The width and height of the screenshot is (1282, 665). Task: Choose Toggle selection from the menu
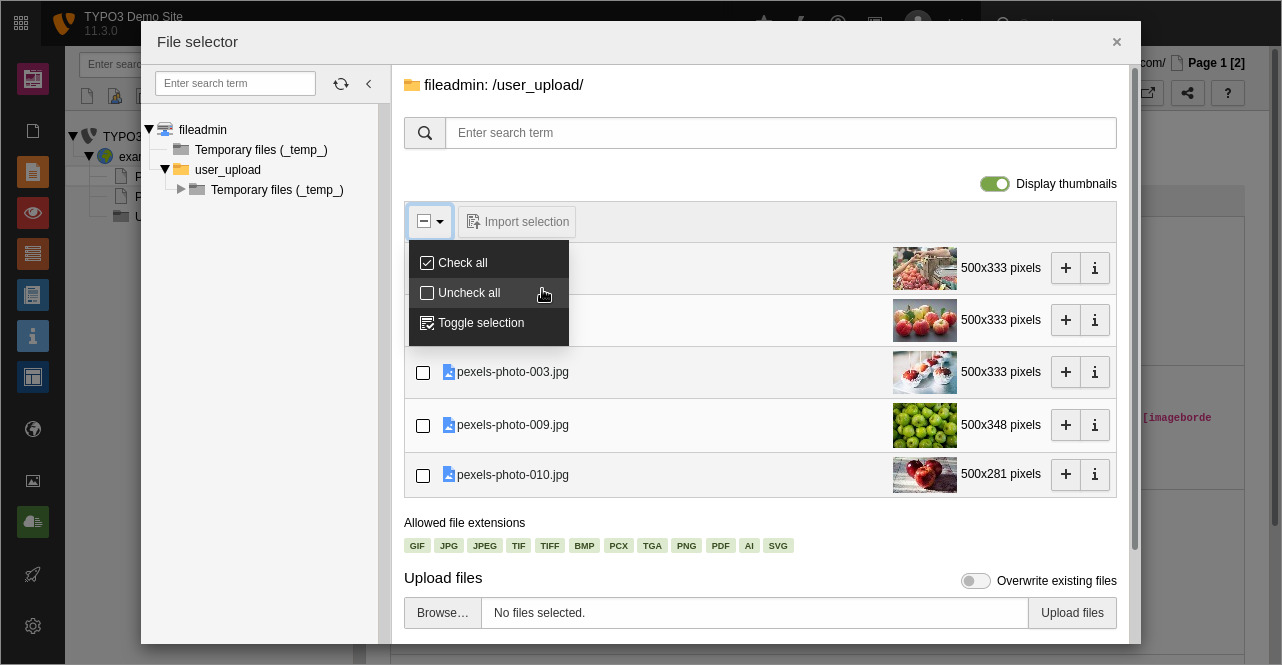(480, 323)
